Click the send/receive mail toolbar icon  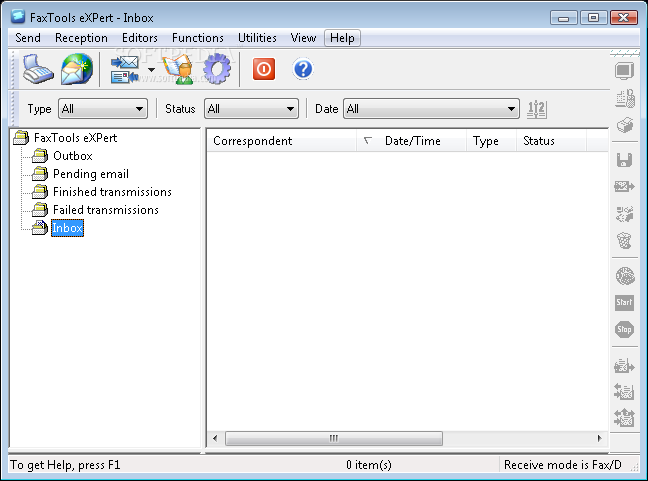pos(124,69)
